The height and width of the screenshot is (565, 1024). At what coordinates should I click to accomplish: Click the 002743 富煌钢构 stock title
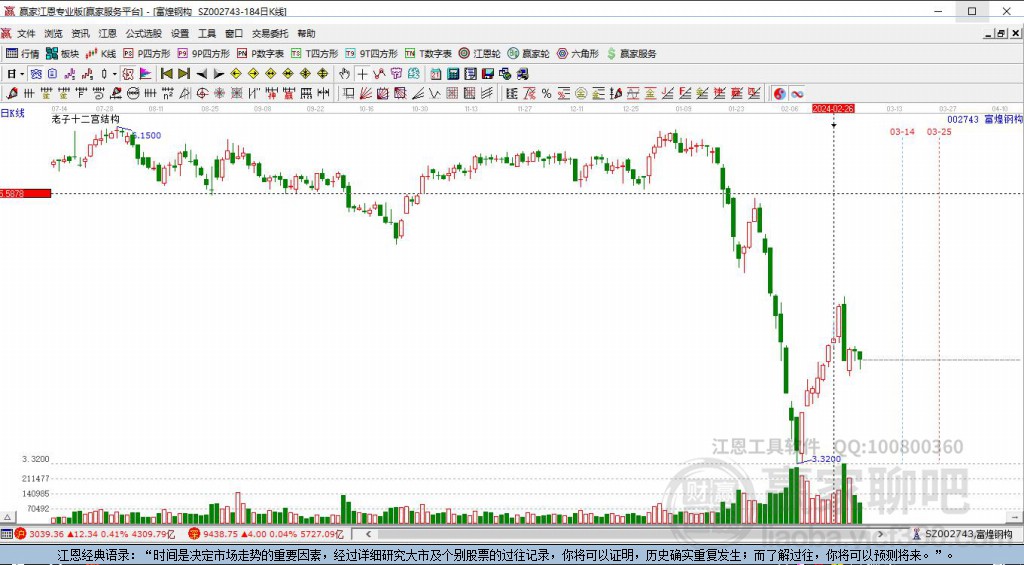pos(985,120)
